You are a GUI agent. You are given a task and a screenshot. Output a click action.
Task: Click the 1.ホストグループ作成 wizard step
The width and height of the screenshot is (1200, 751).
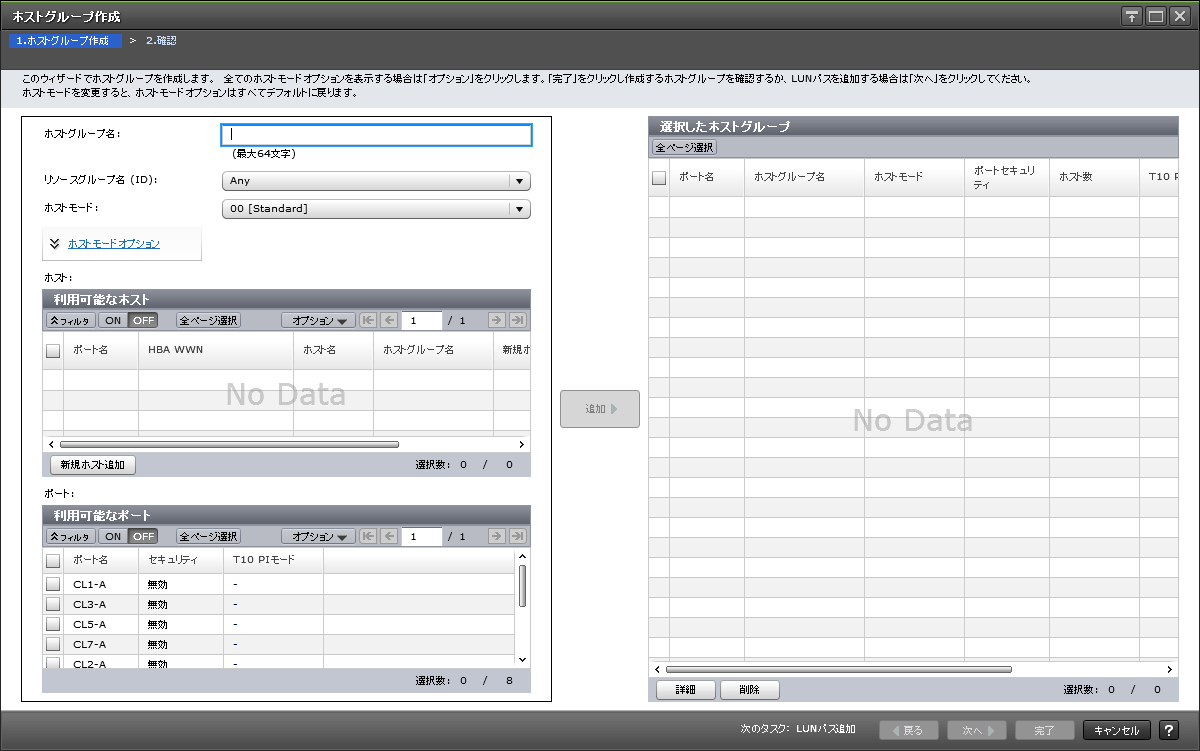[63, 41]
